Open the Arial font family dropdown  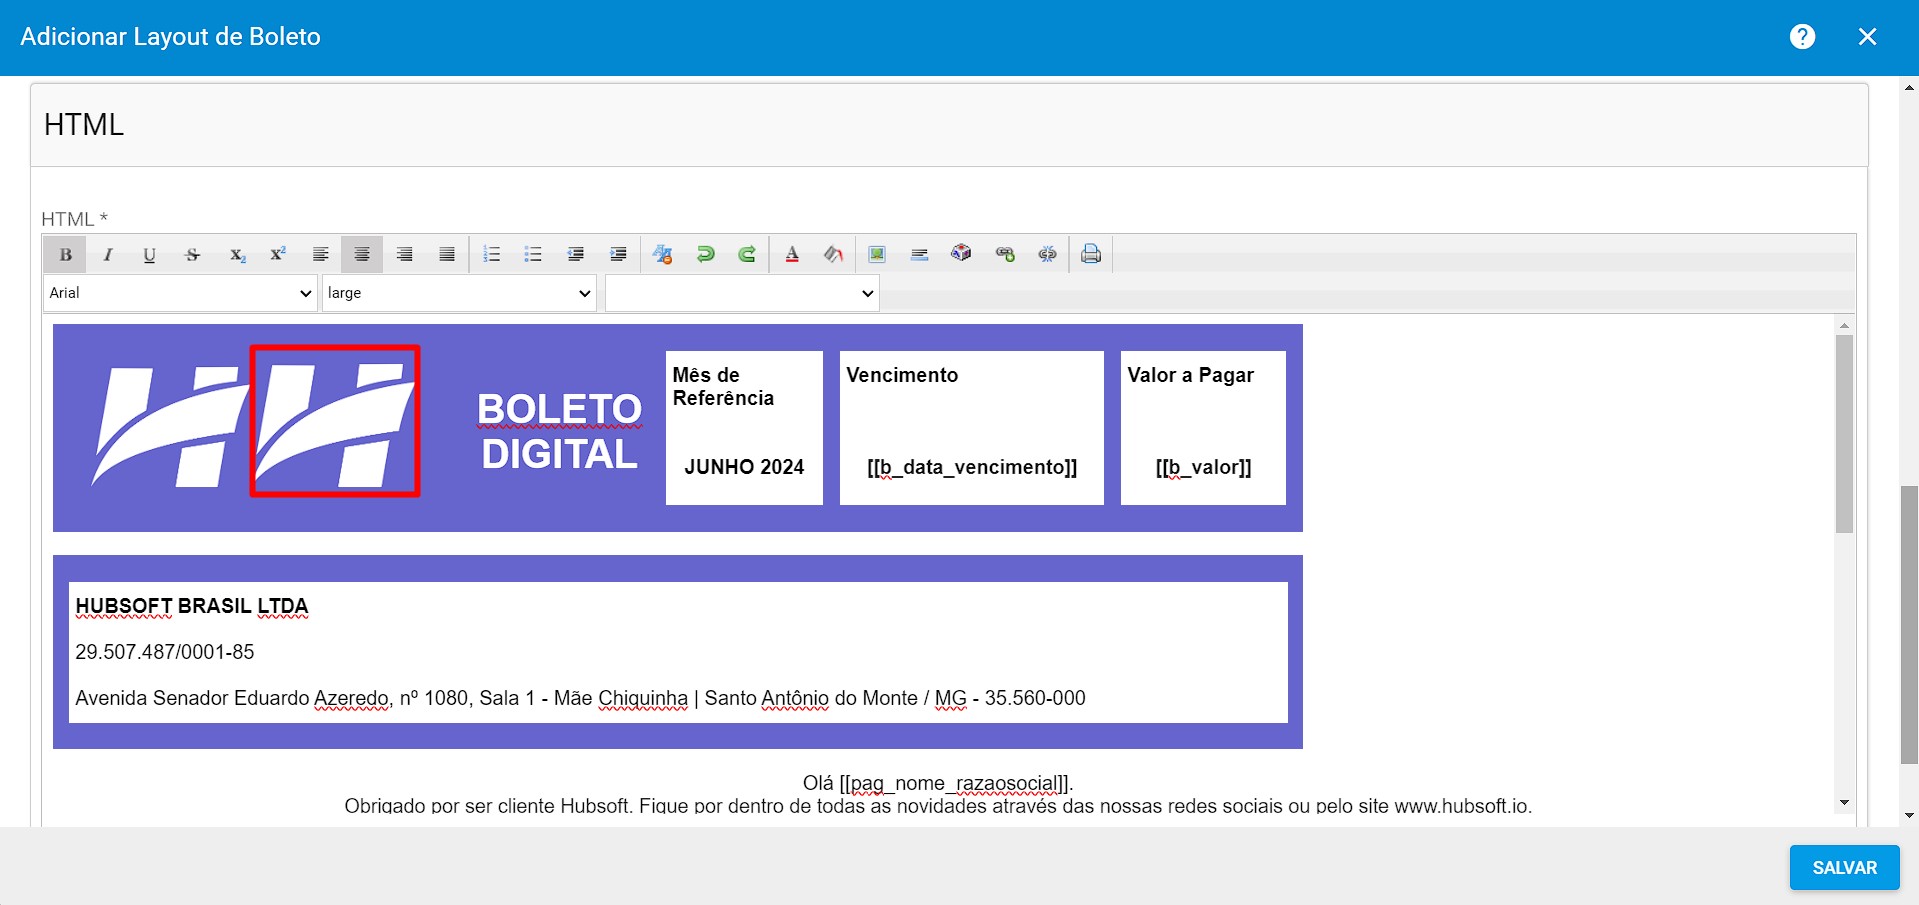(x=180, y=293)
